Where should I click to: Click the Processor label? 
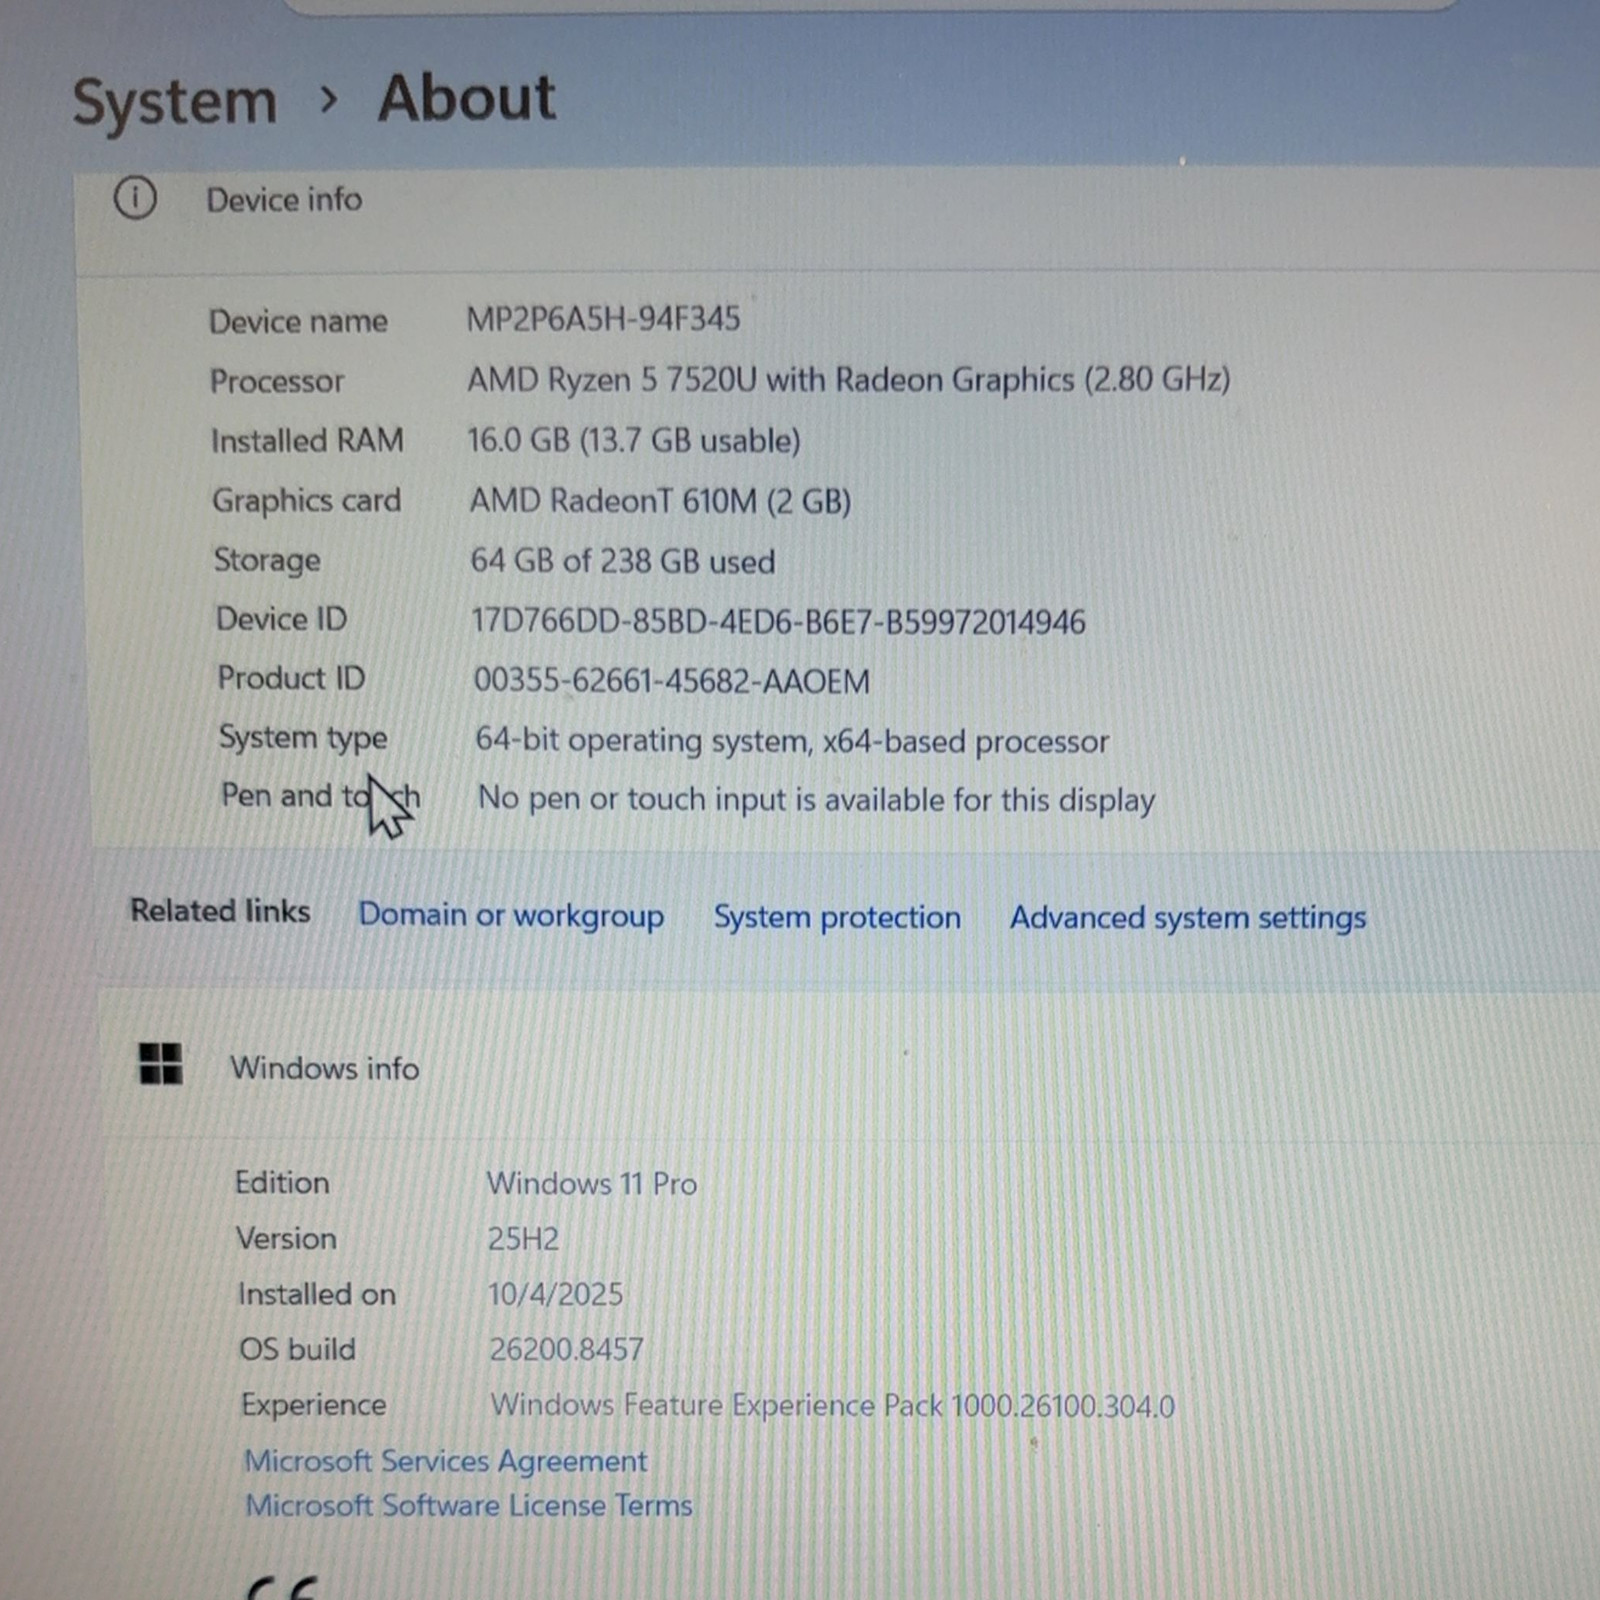pyautogui.click(x=277, y=381)
